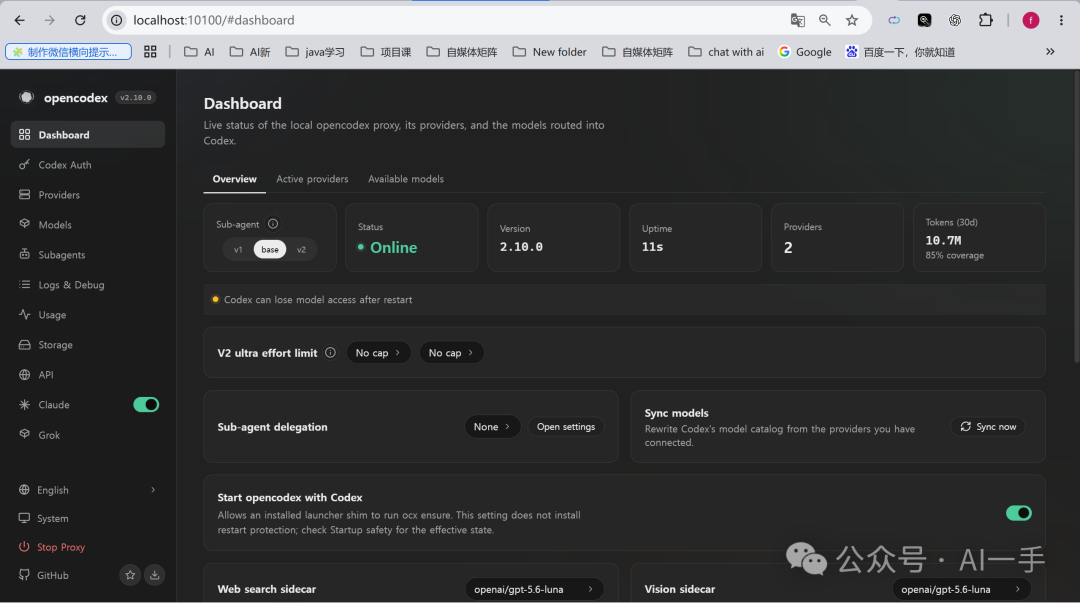Click Open settings button

tap(566, 427)
